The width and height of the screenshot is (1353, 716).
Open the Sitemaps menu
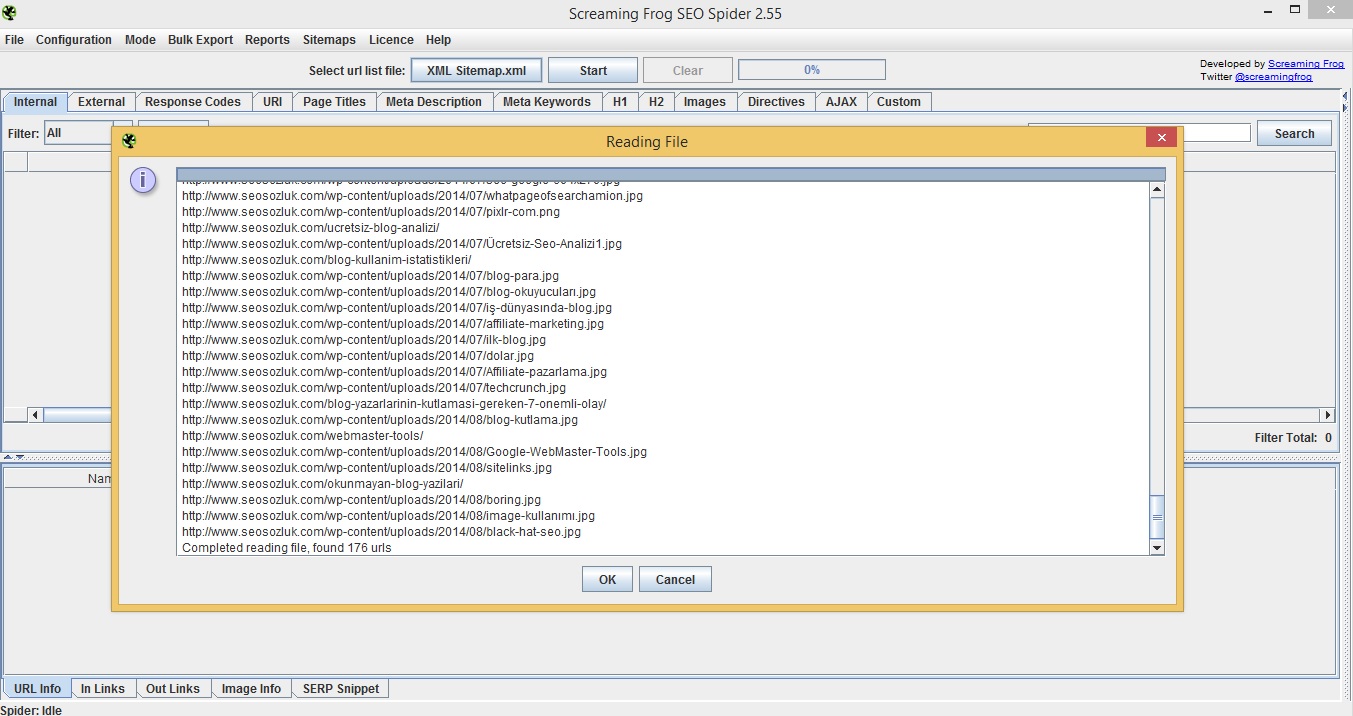pyautogui.click(x=329, y=40)
